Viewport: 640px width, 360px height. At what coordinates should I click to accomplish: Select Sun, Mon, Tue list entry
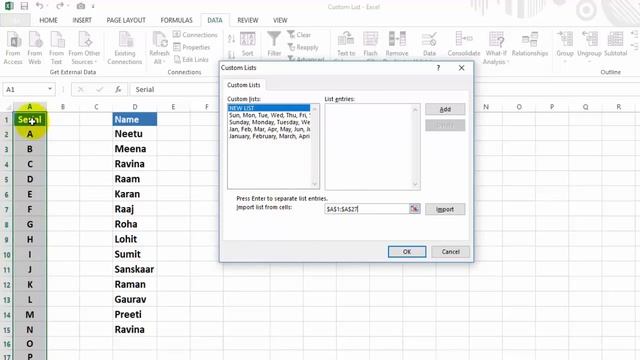pyautogui.click(x=269, y=115)
